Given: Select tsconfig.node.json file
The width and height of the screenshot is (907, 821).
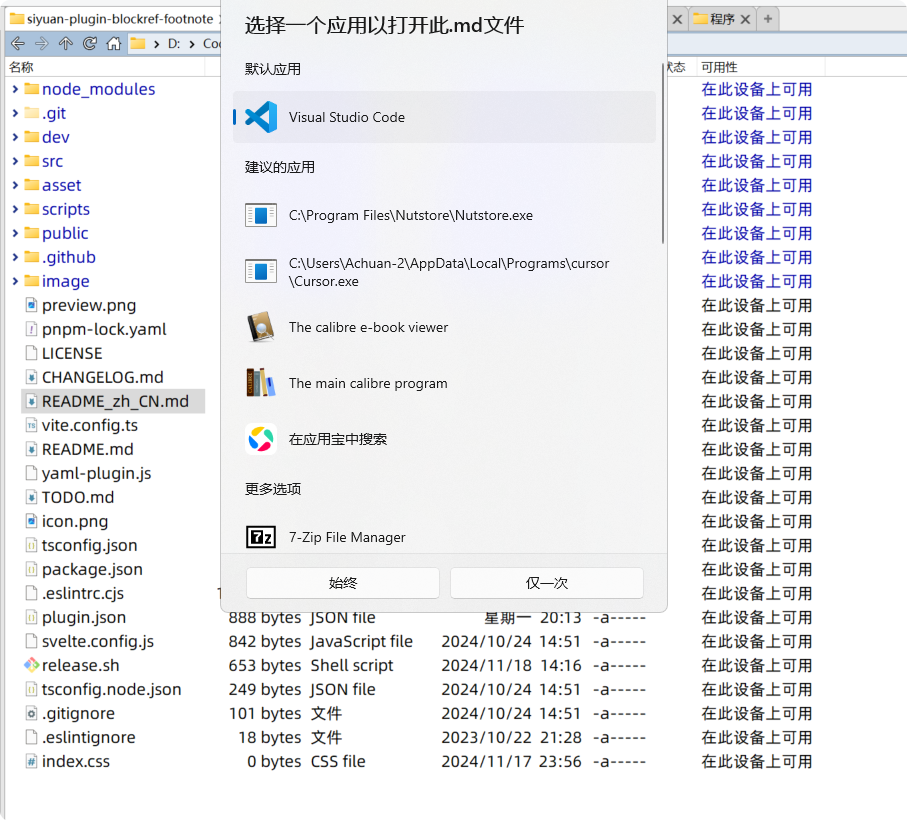Looking at the screenshot, I should coord(112,690).
